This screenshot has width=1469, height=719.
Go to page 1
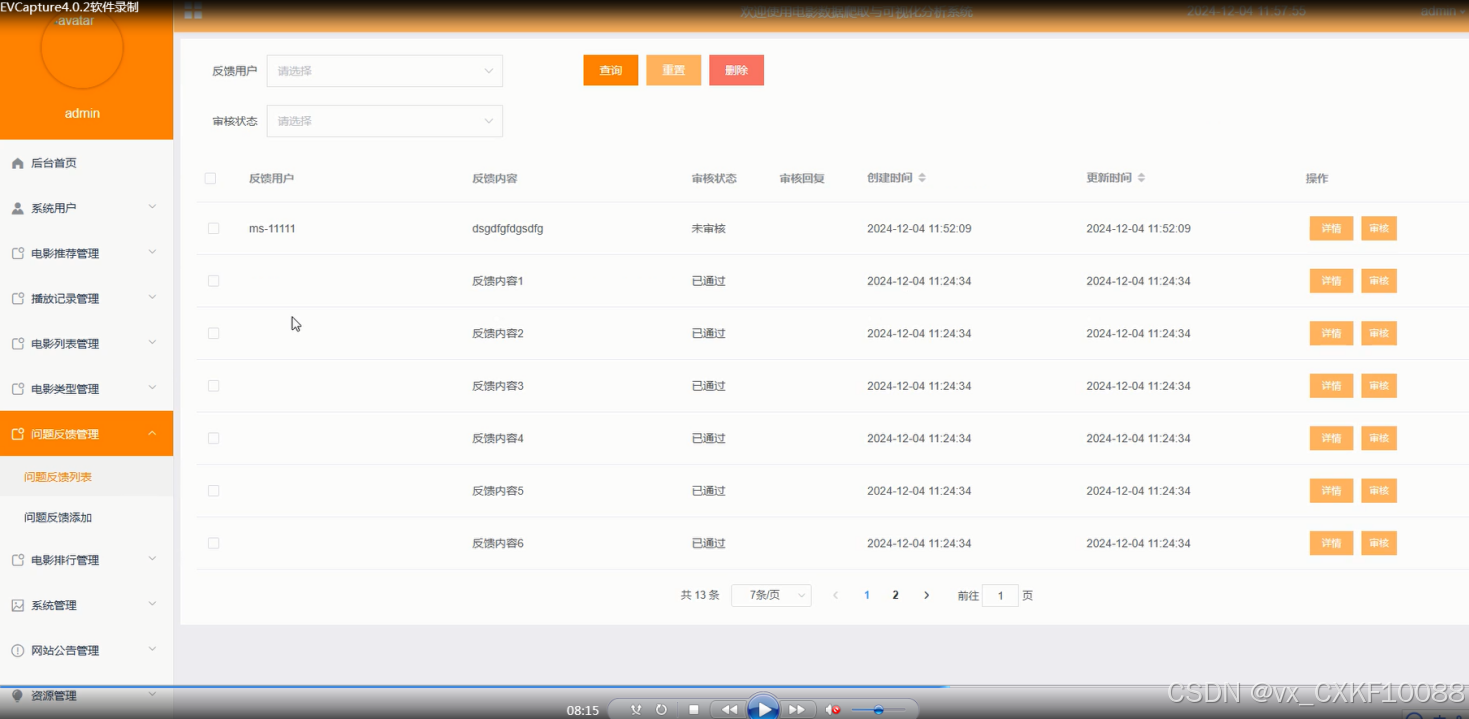tap(867, 595)
